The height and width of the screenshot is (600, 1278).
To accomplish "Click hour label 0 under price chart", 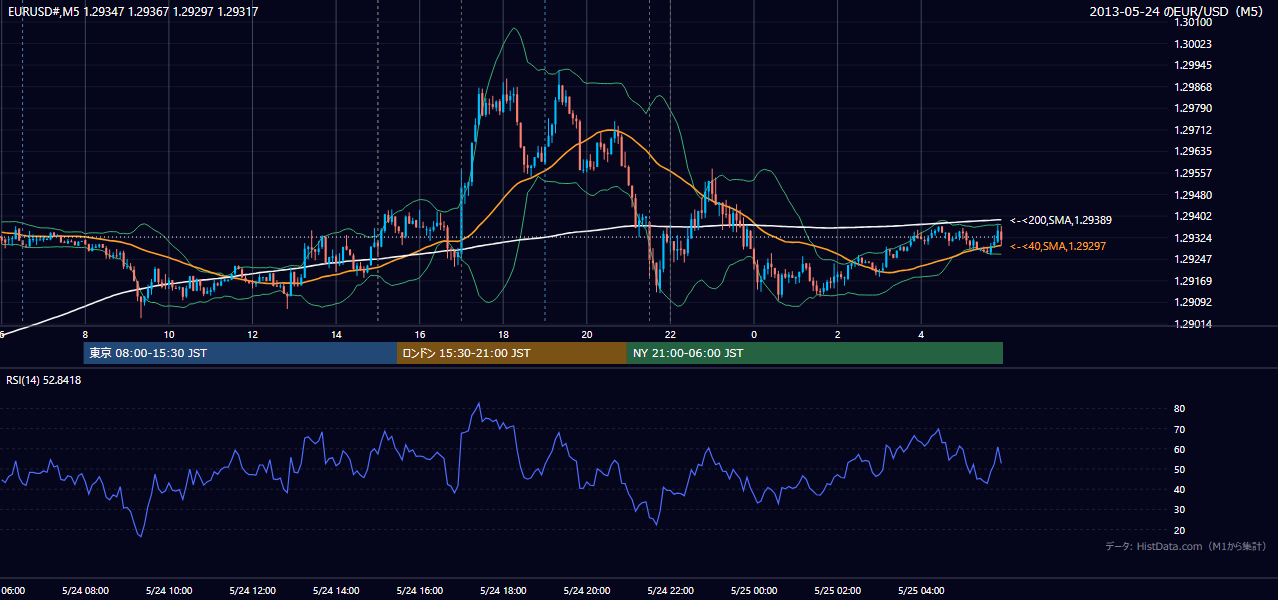I will click(754, 334).
